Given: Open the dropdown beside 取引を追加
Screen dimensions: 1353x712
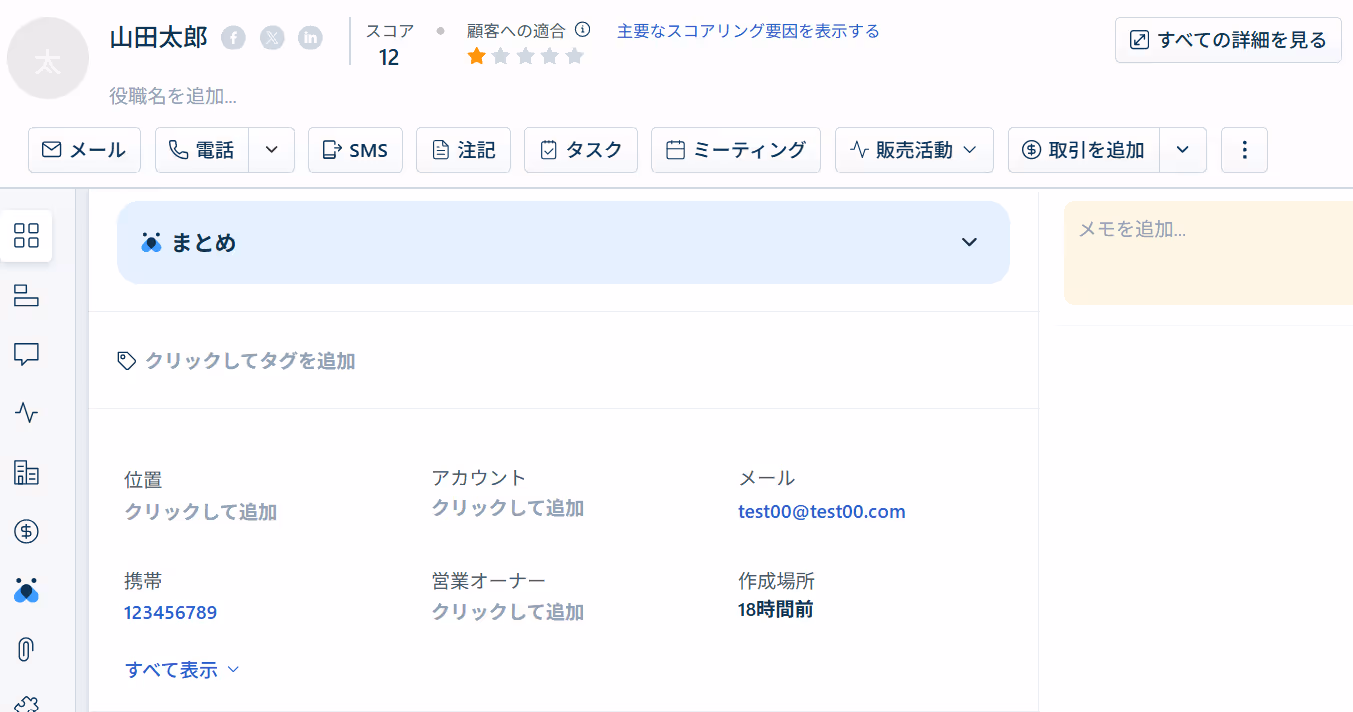Looking at the screenshot, I should tap(1183, 150).
